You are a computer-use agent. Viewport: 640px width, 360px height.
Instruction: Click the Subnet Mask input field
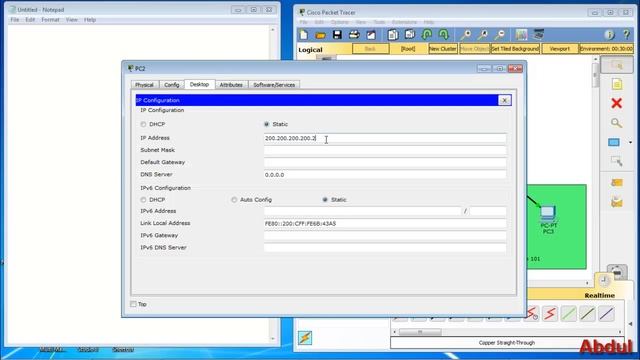[385, 150]
